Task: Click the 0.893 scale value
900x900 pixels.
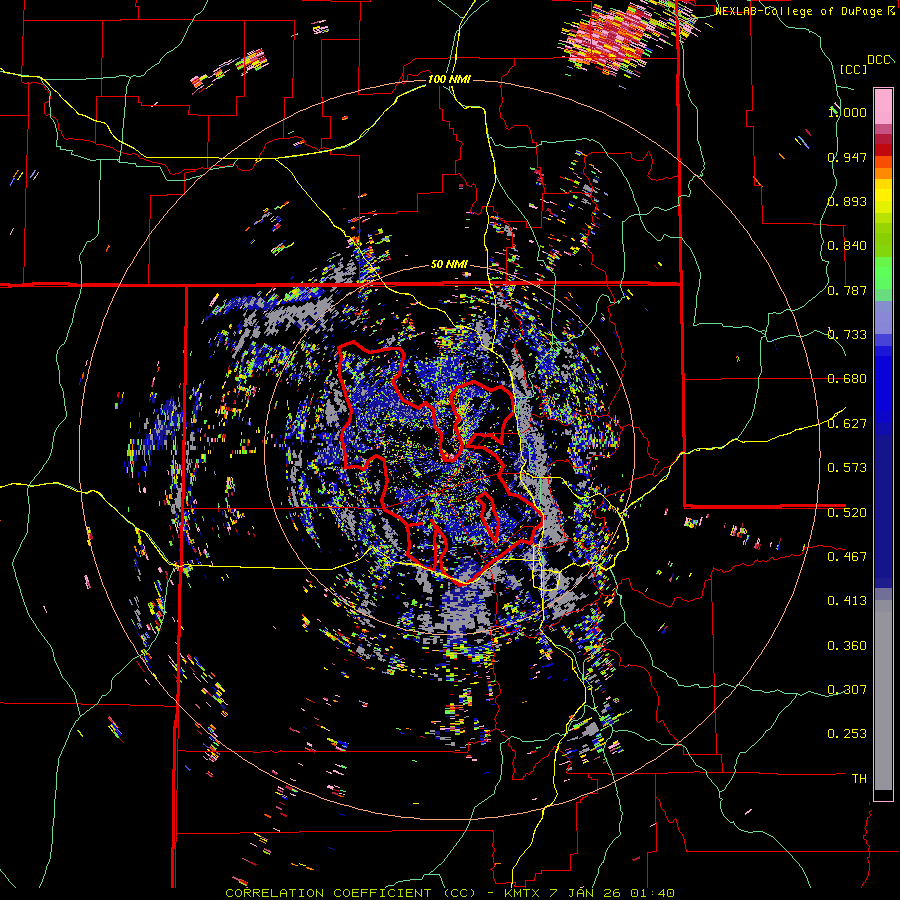Action: click(847, 201)
